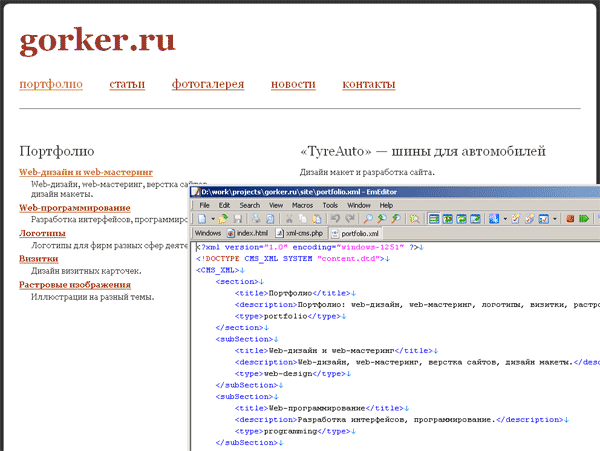Screen dimensions: 600x451
Task: Open the New file dropdown arrow
Action: (x=213, y=218)
